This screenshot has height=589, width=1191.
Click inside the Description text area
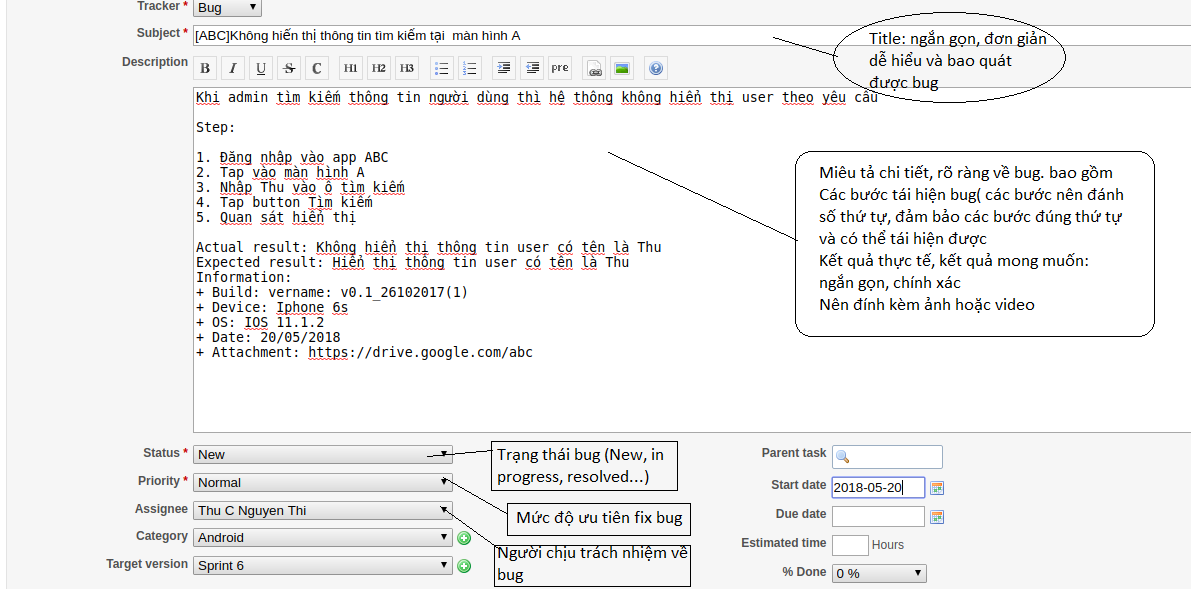692,260
